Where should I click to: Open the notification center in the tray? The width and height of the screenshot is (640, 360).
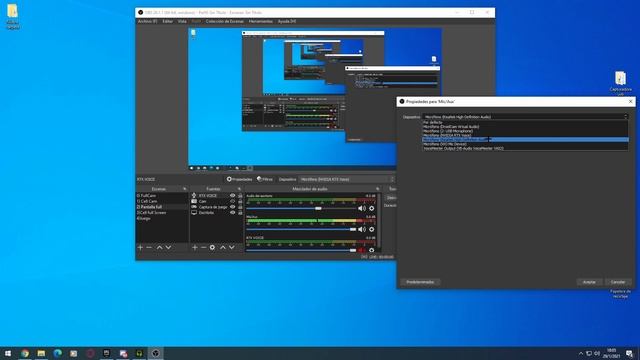pos(630,353)
